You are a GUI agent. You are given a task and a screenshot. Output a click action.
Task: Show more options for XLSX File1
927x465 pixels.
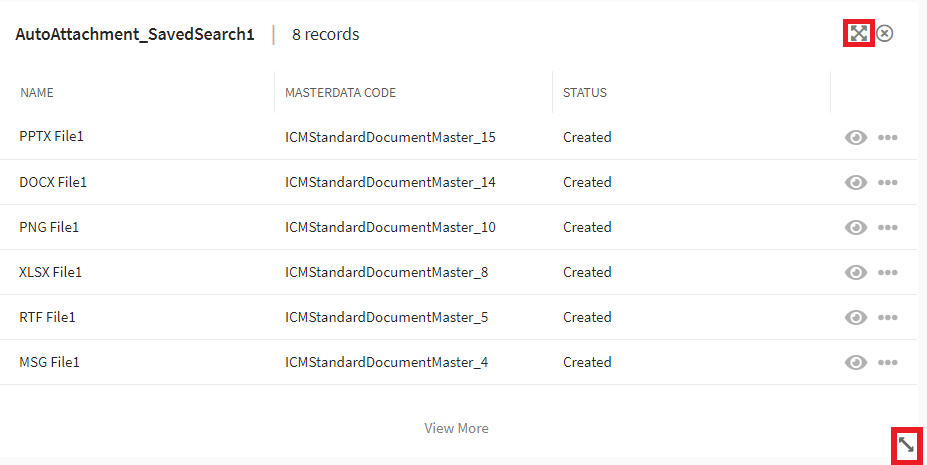pos(887,272)
